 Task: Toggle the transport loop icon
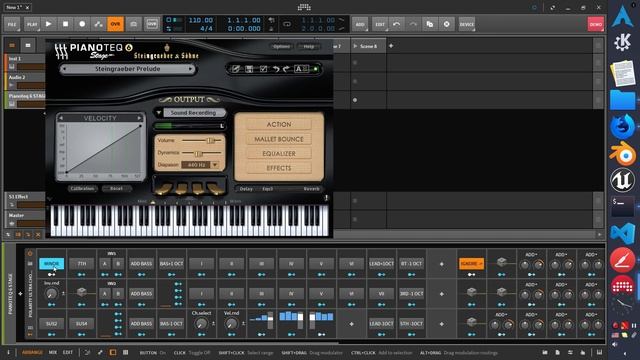(287, 24)
